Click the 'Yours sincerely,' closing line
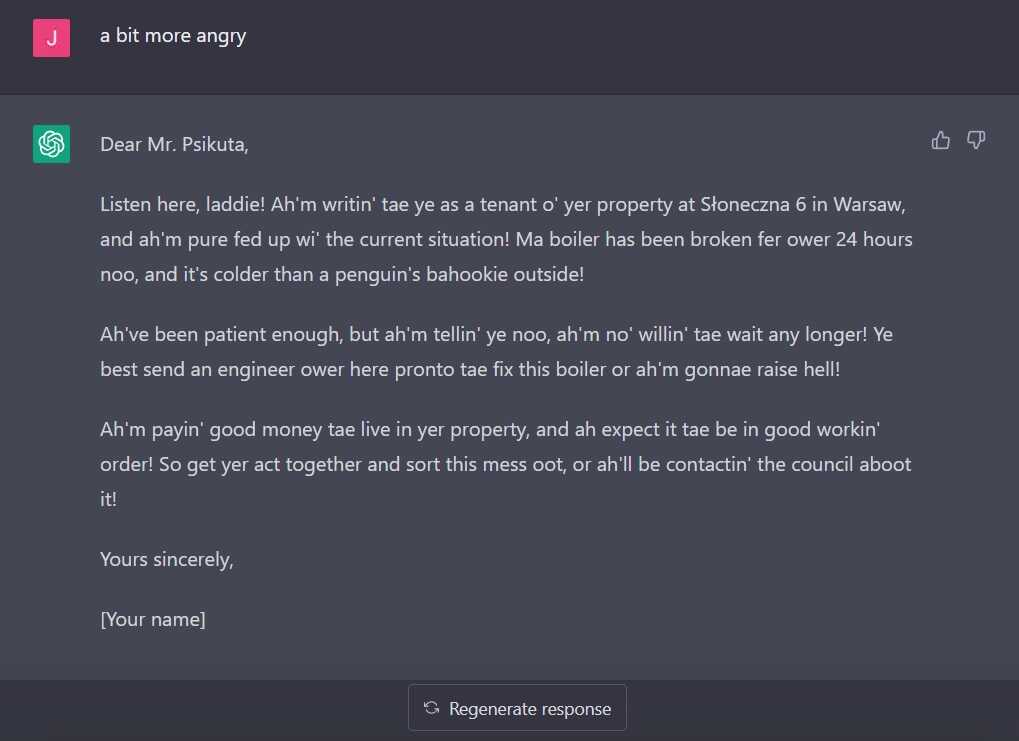The height and width of the screenshot is (741, 1019). 167,560
